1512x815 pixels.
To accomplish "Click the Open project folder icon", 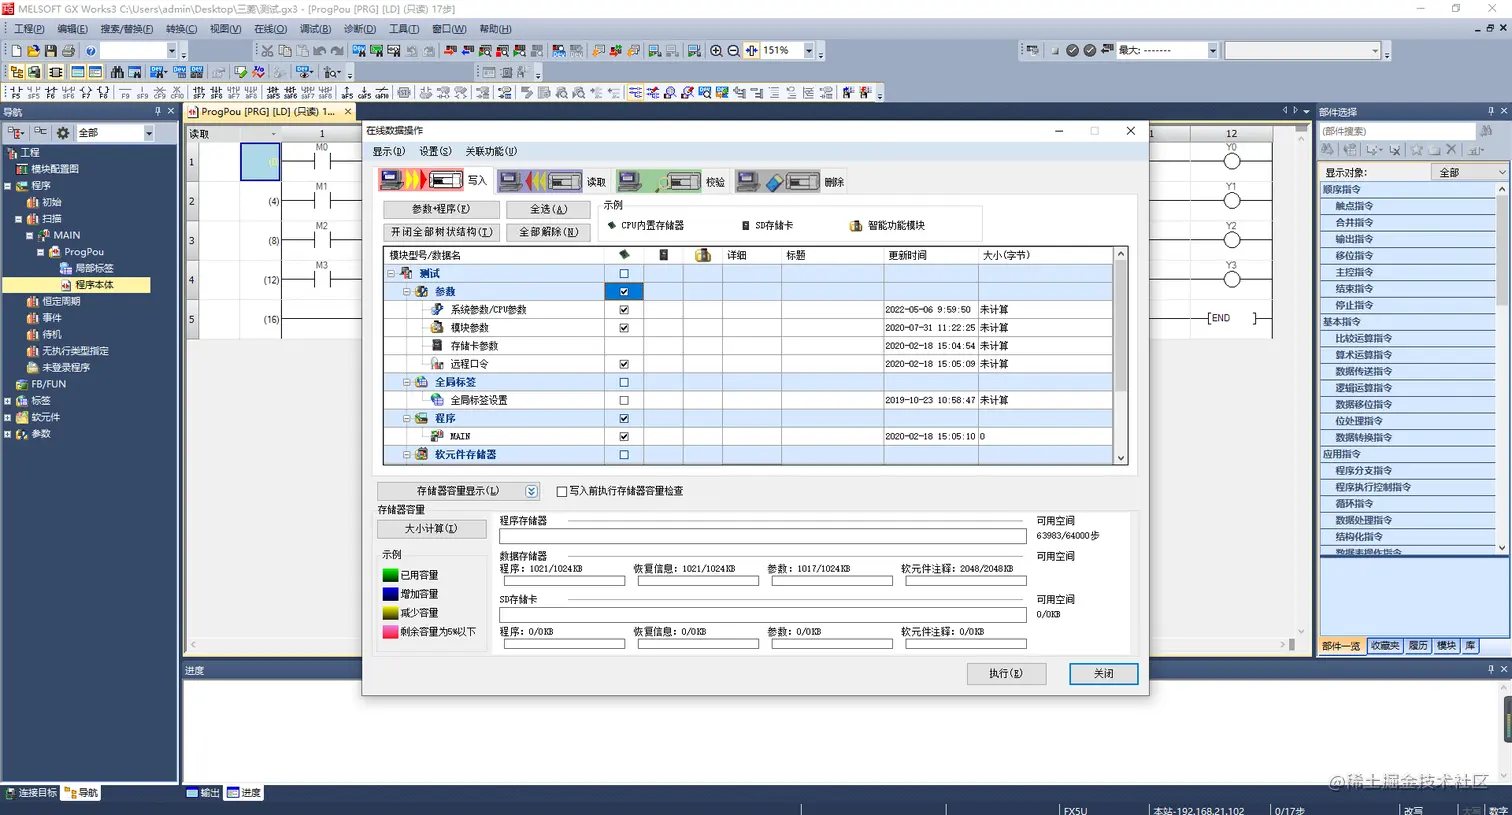I will click(x=33, y=50).
